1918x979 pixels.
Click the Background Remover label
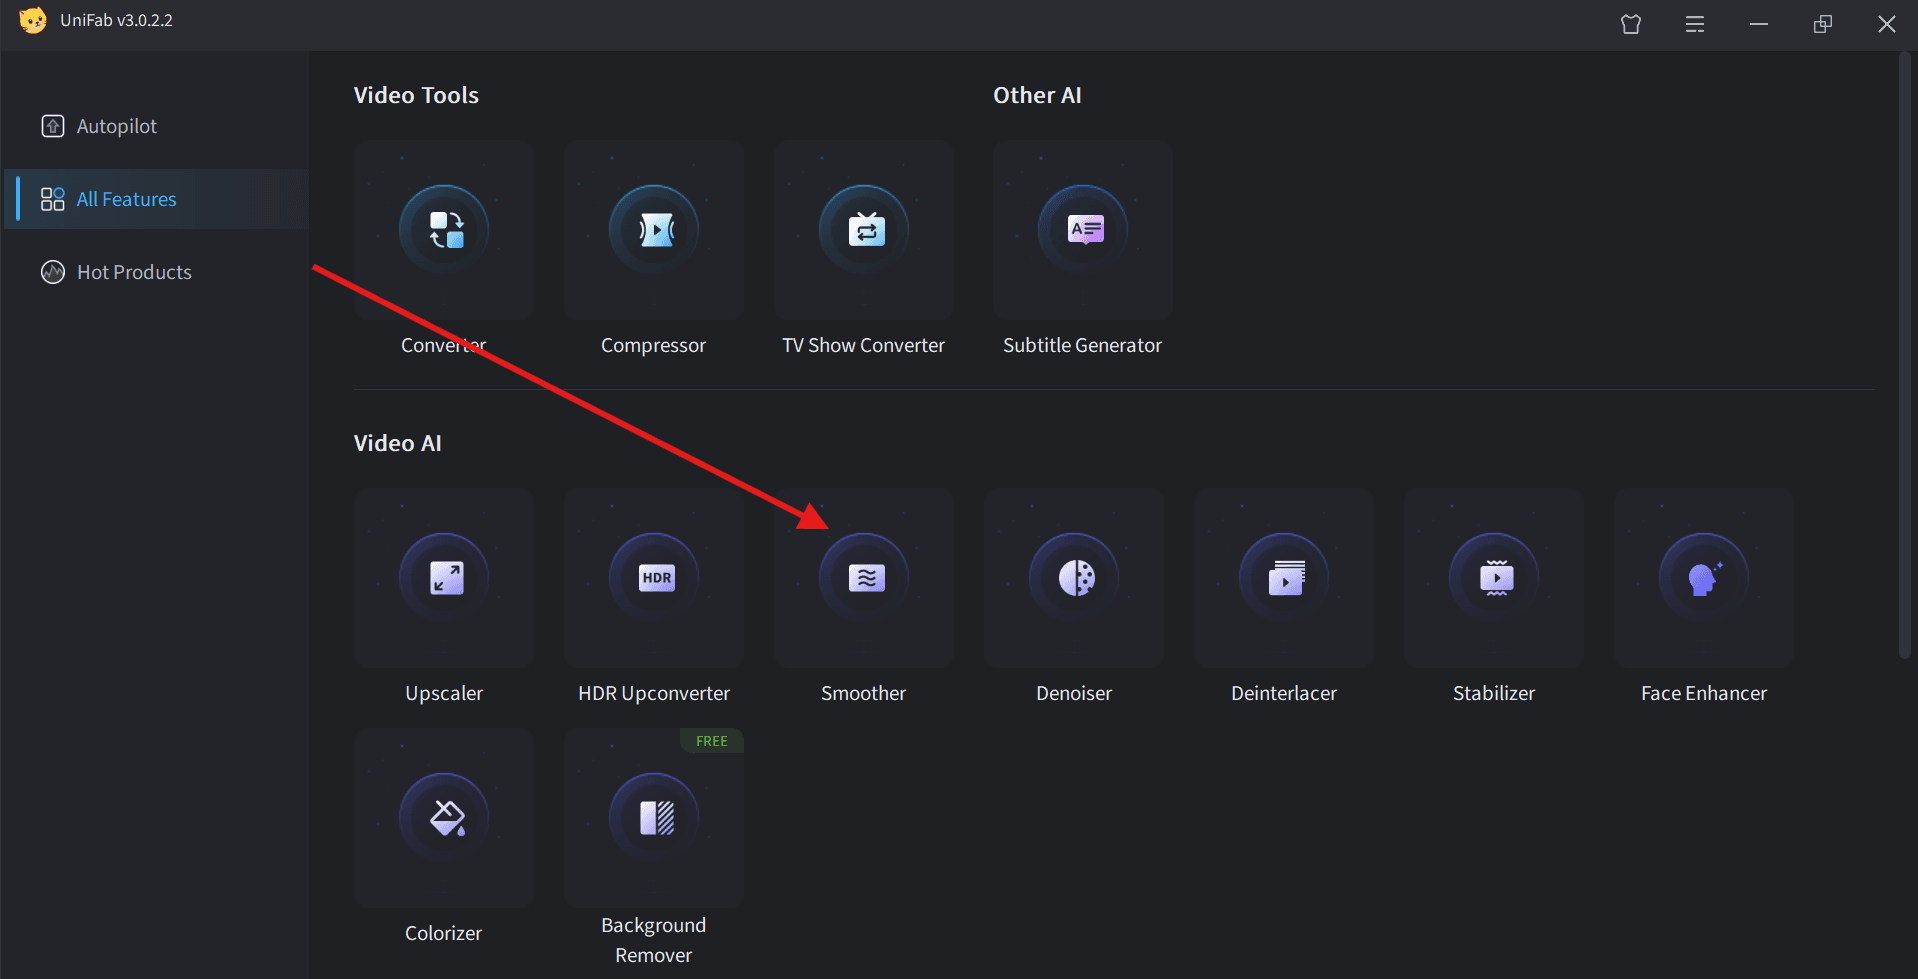click(x=654, y=940)
